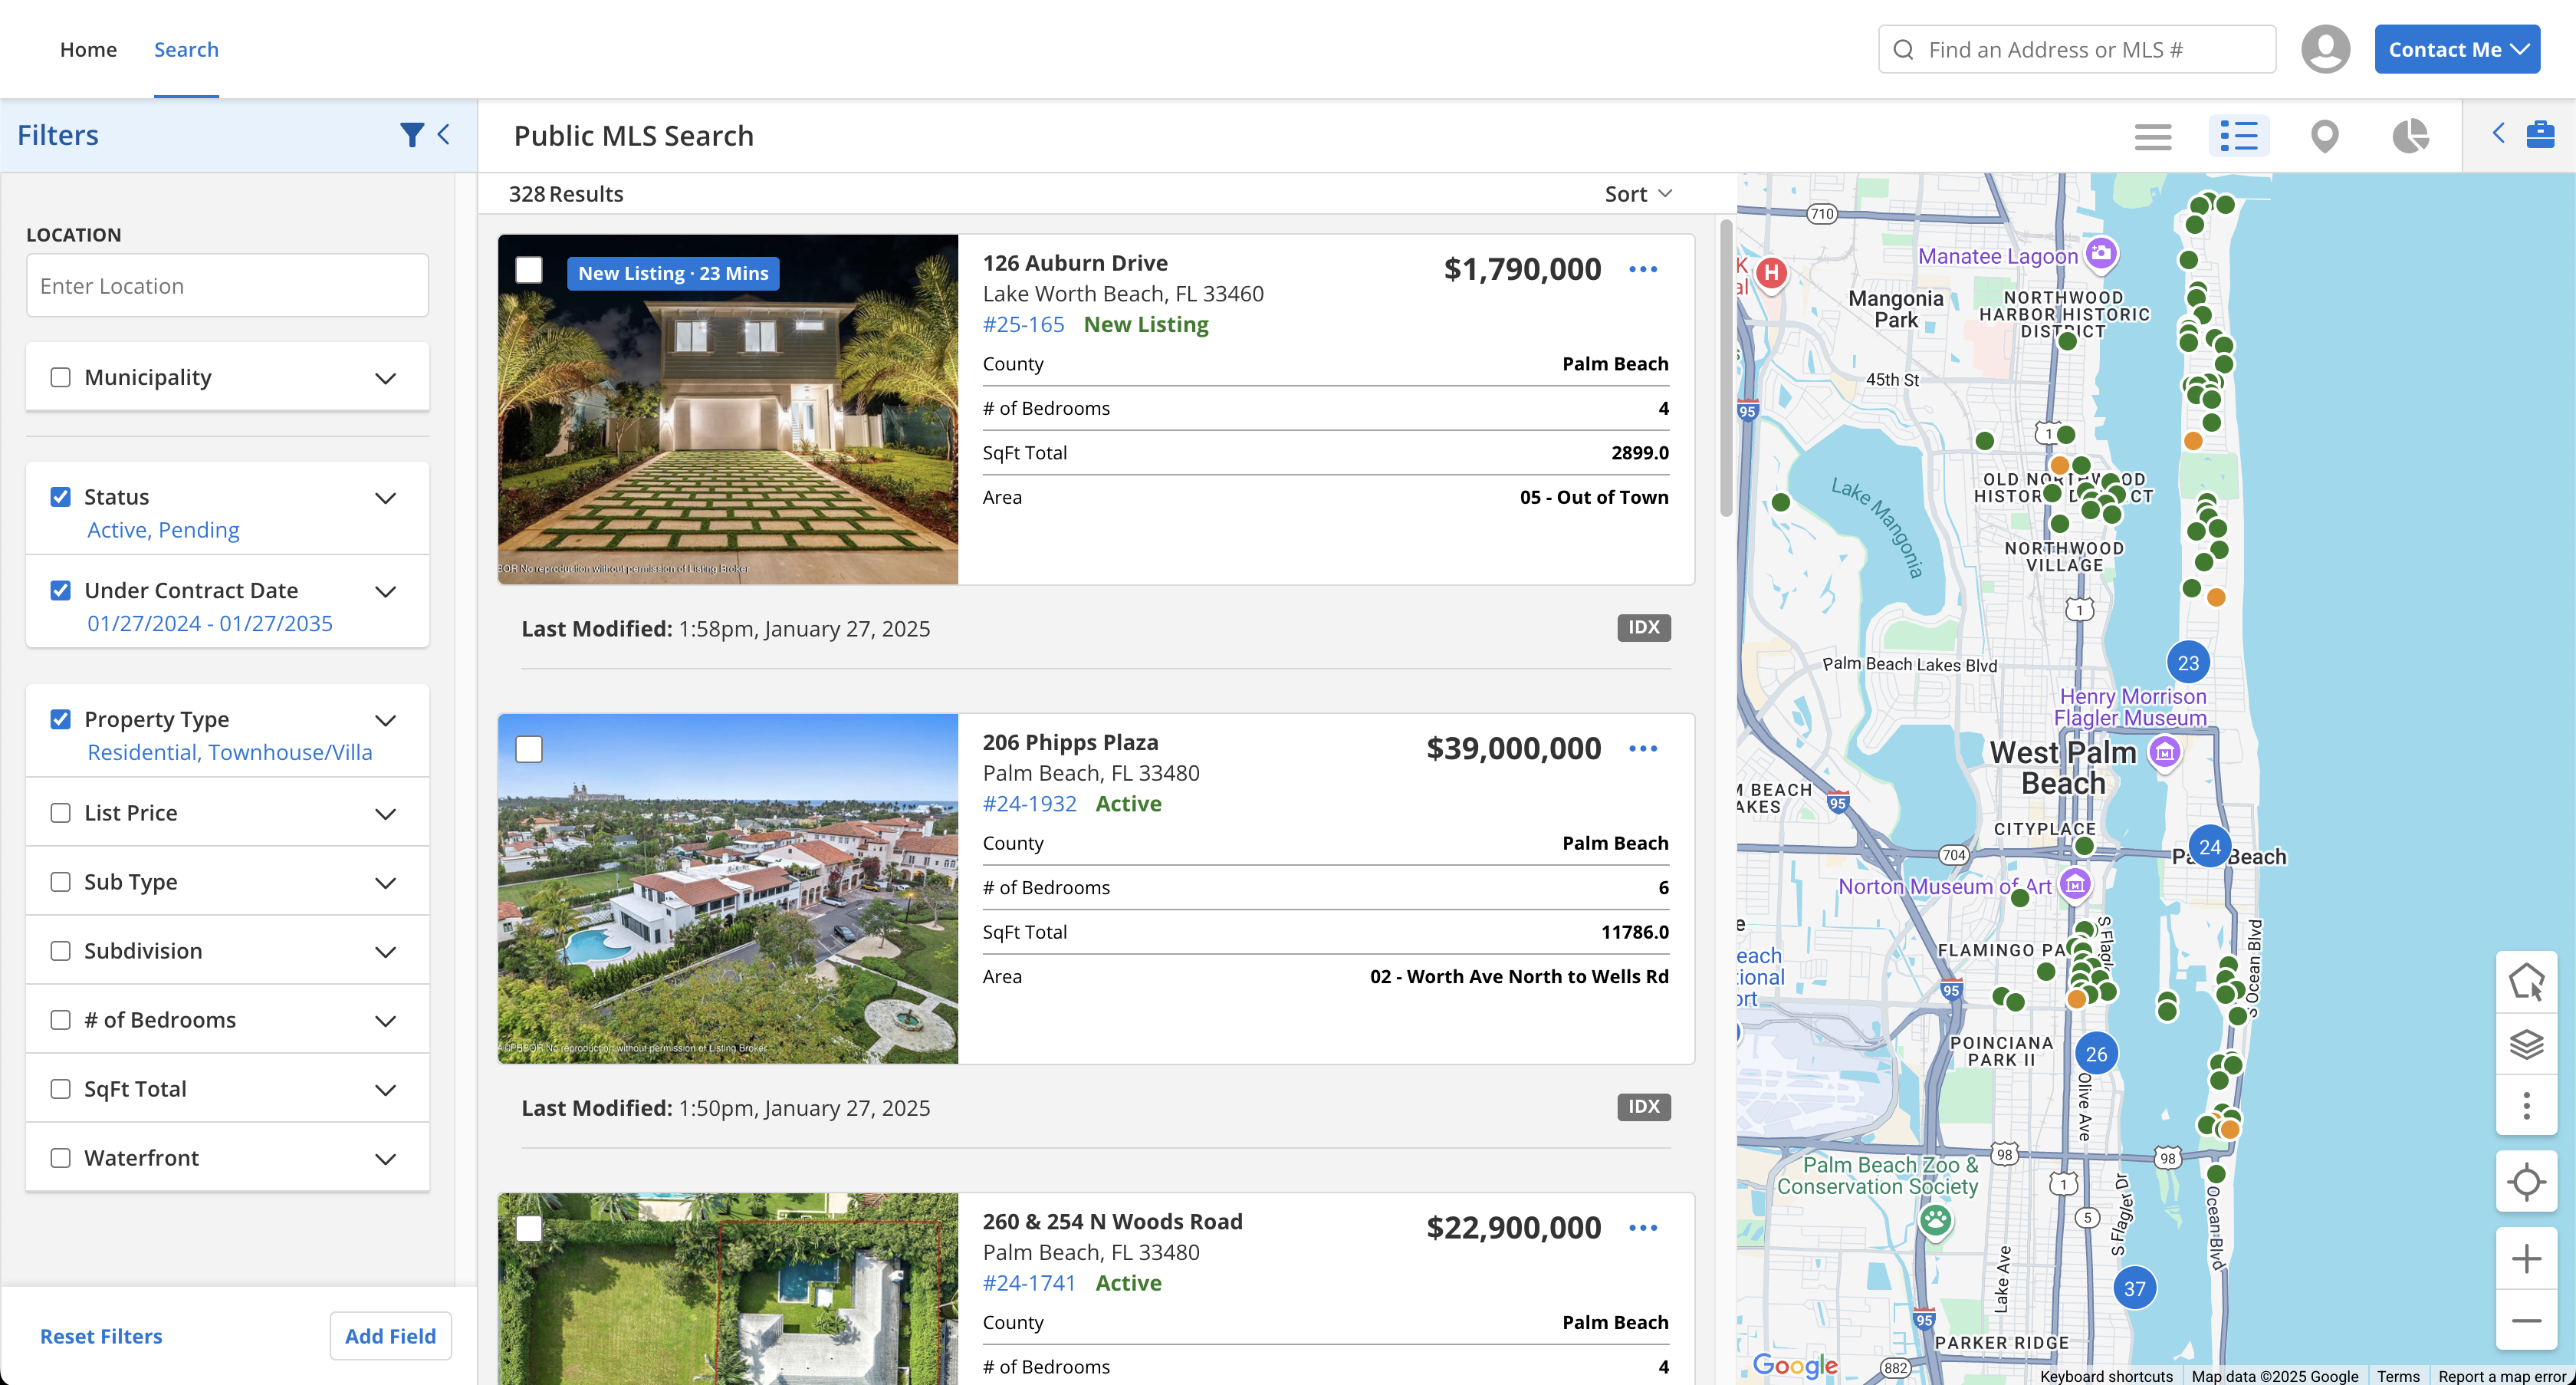Enable the Sub Type filter checkbox

pyautogui.click(x=61, y=882)
